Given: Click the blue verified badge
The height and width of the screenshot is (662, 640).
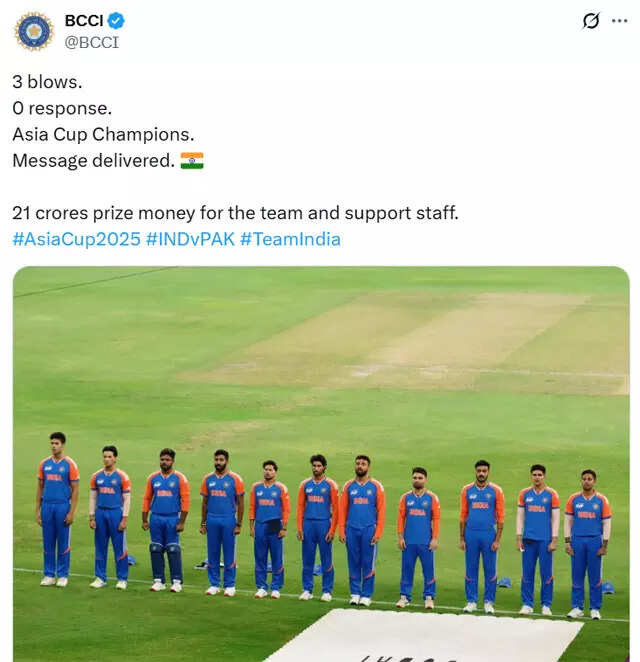Looking at the screenshot, I should pyautogui.click(x=116, y=21).
